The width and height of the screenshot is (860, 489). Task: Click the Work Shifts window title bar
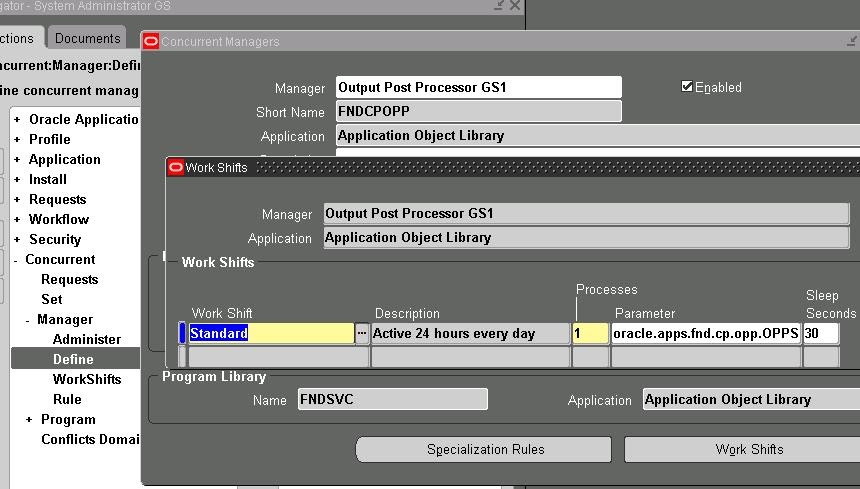[513, 167]
